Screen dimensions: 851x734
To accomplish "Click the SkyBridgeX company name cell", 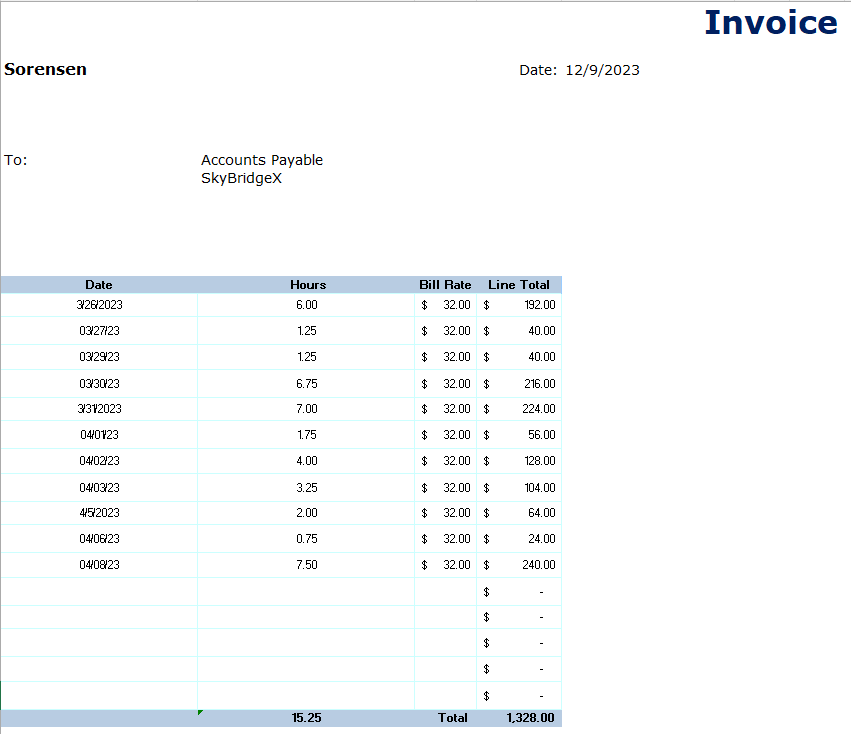I will pos(241,179).
